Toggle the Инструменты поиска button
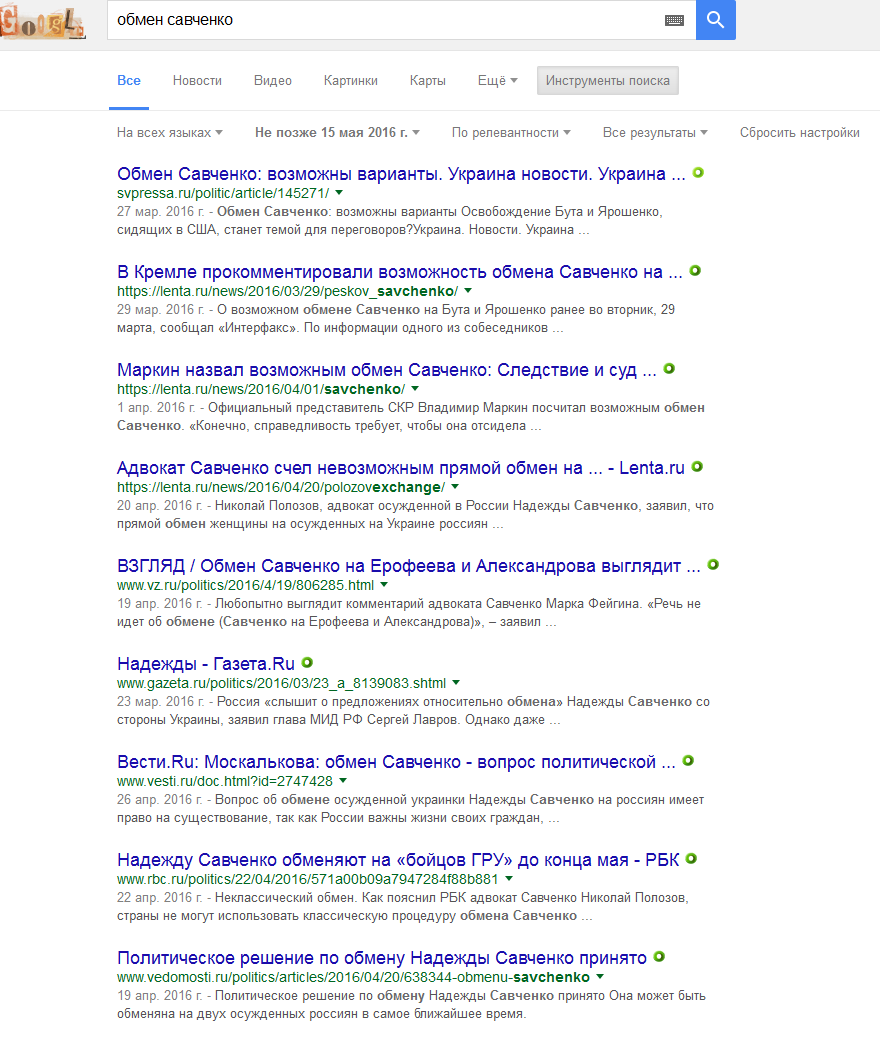This screenshot has height=1041, width=880. [x=608, y=80]
